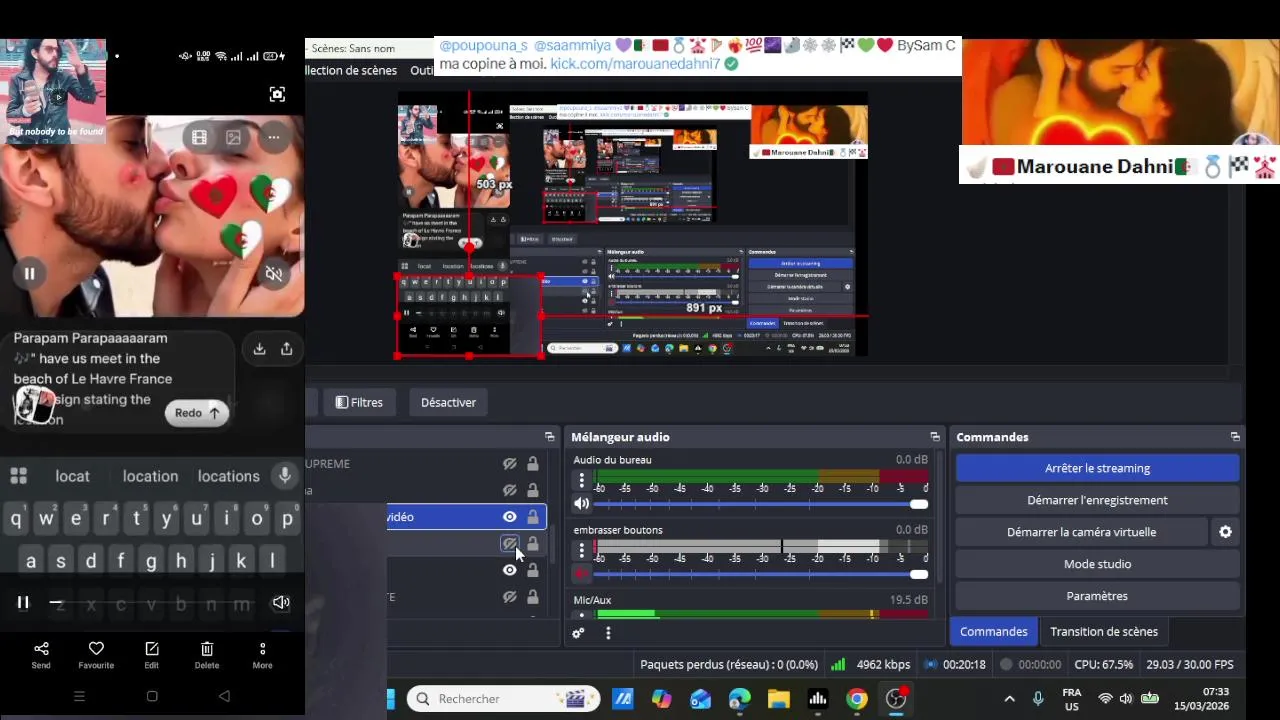Click the 4962 kbps bitrate status
This screenshot has width=1280, height=720.
click(x=883, y=664)
